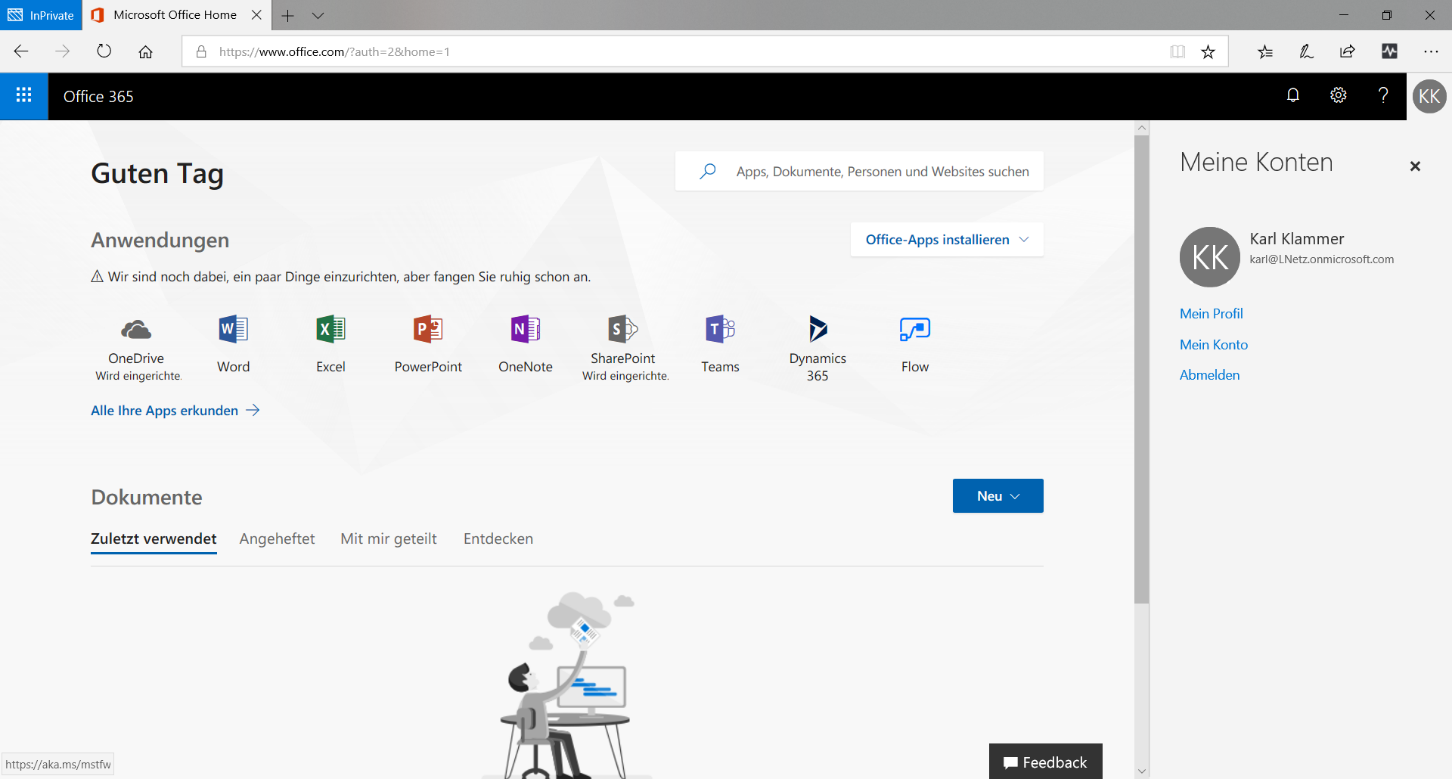1452x779 pixels.
Task: Click the scrollbar down arrow
Action: pos(1142,771)
